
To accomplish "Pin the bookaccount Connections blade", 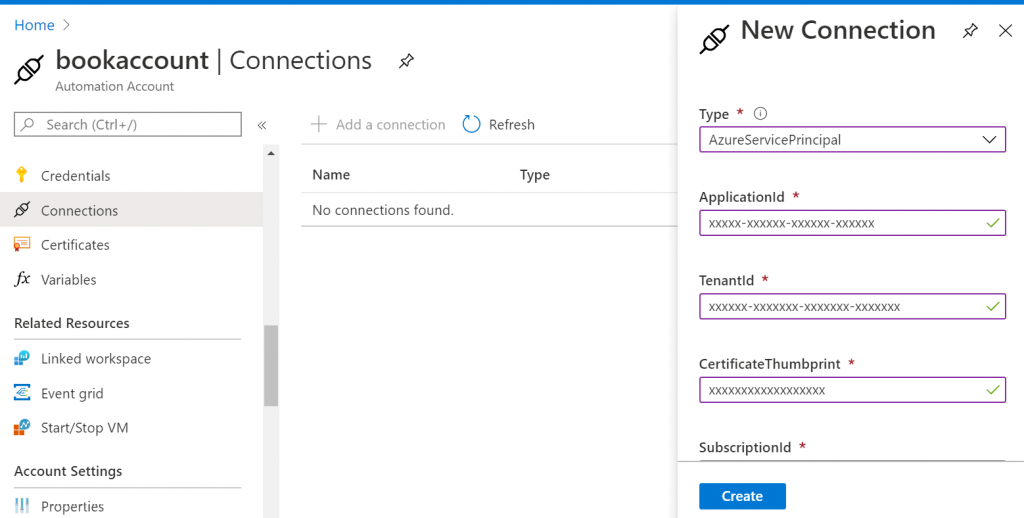I will pyautogui.click(x=406, y=61).
